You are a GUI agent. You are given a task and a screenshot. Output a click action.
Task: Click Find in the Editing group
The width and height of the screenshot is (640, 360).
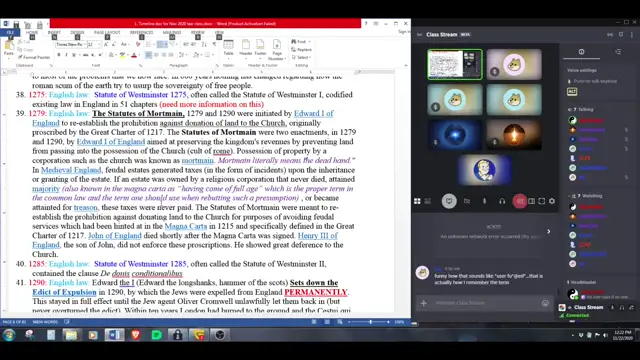(301, 42)
